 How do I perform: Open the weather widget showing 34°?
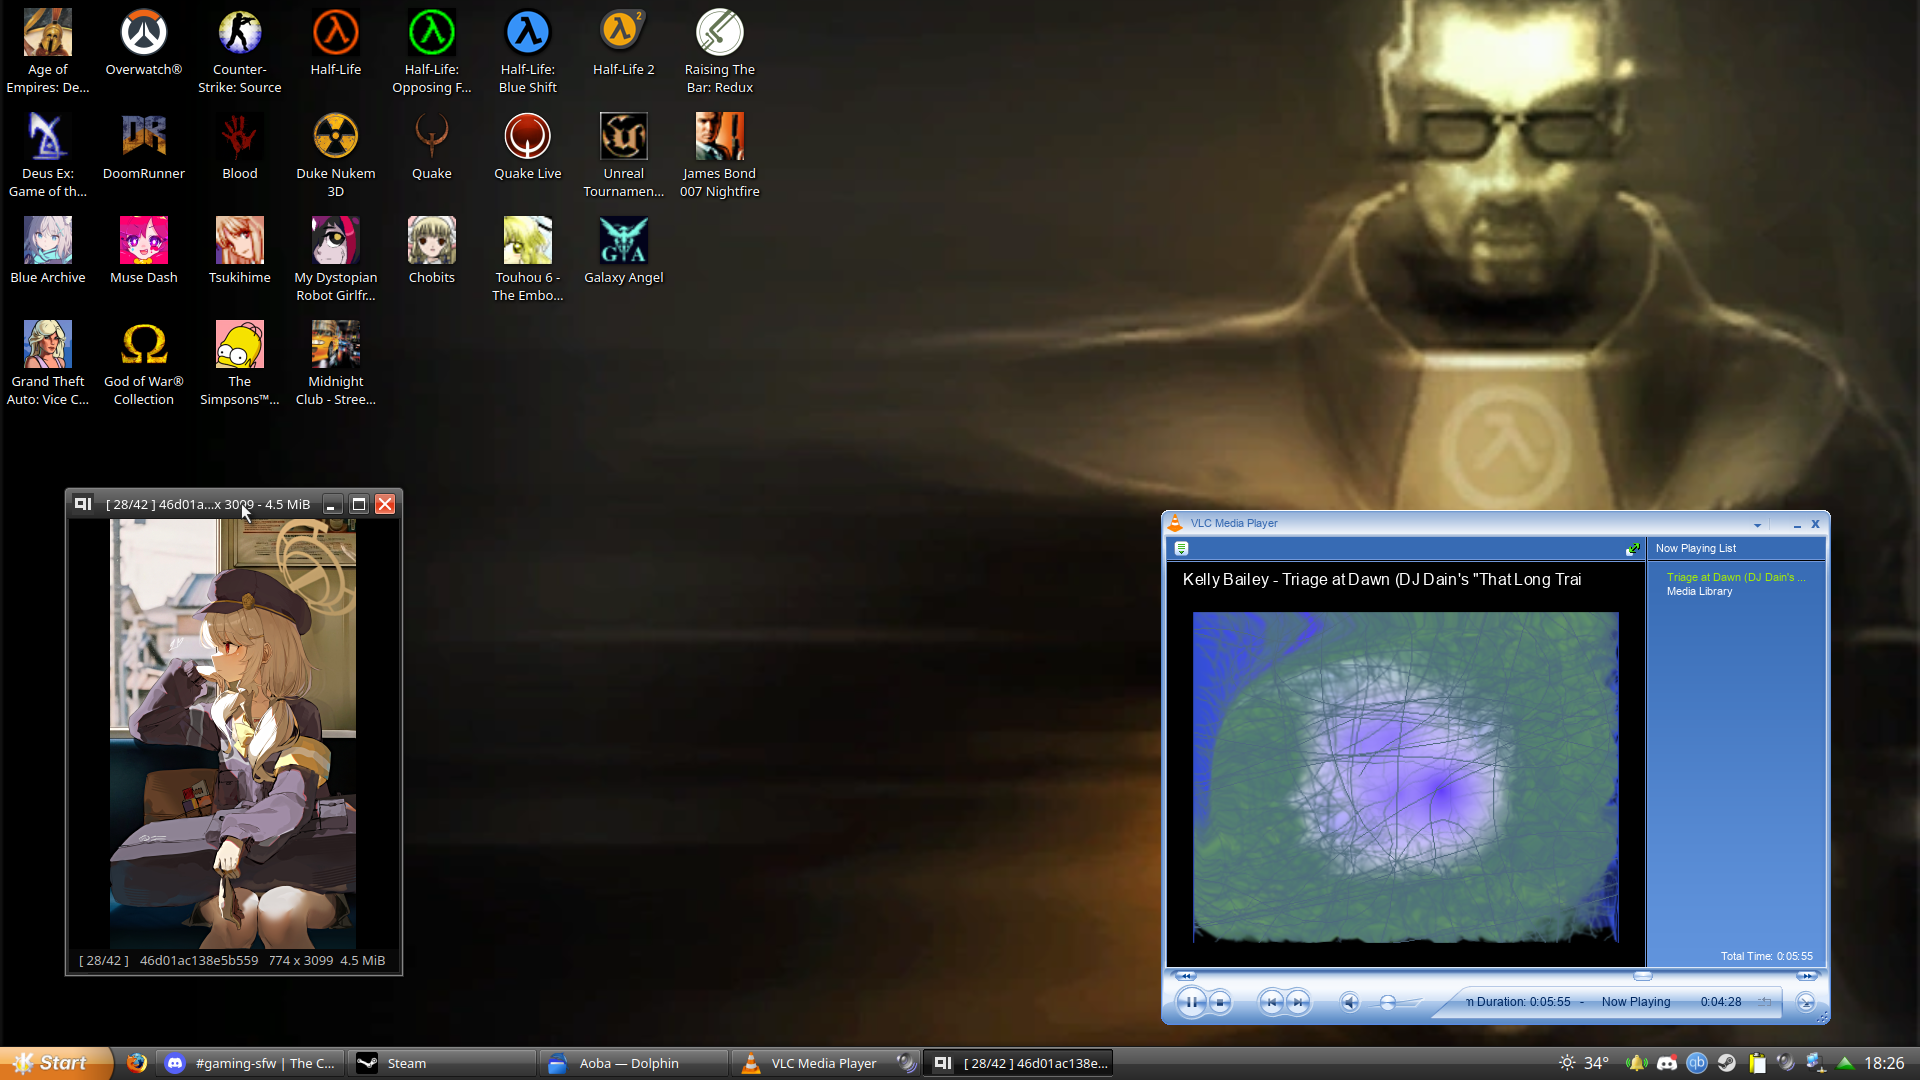1584,1063
